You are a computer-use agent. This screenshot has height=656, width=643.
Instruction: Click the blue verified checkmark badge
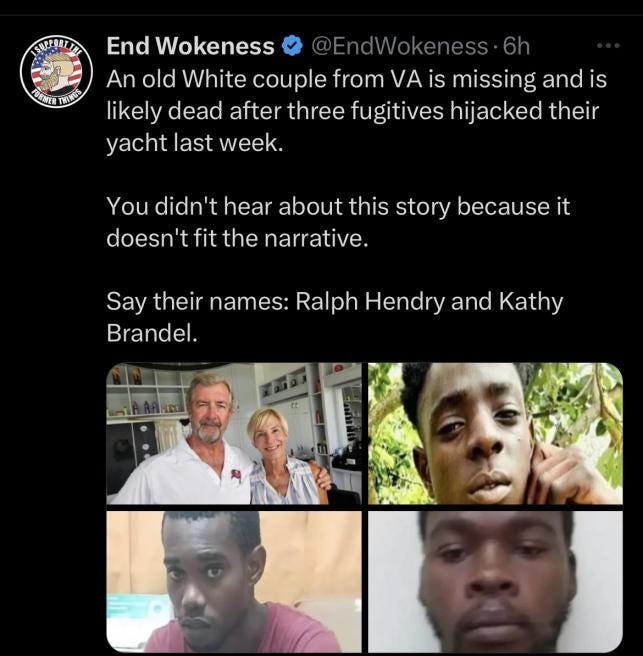[293, 46]
